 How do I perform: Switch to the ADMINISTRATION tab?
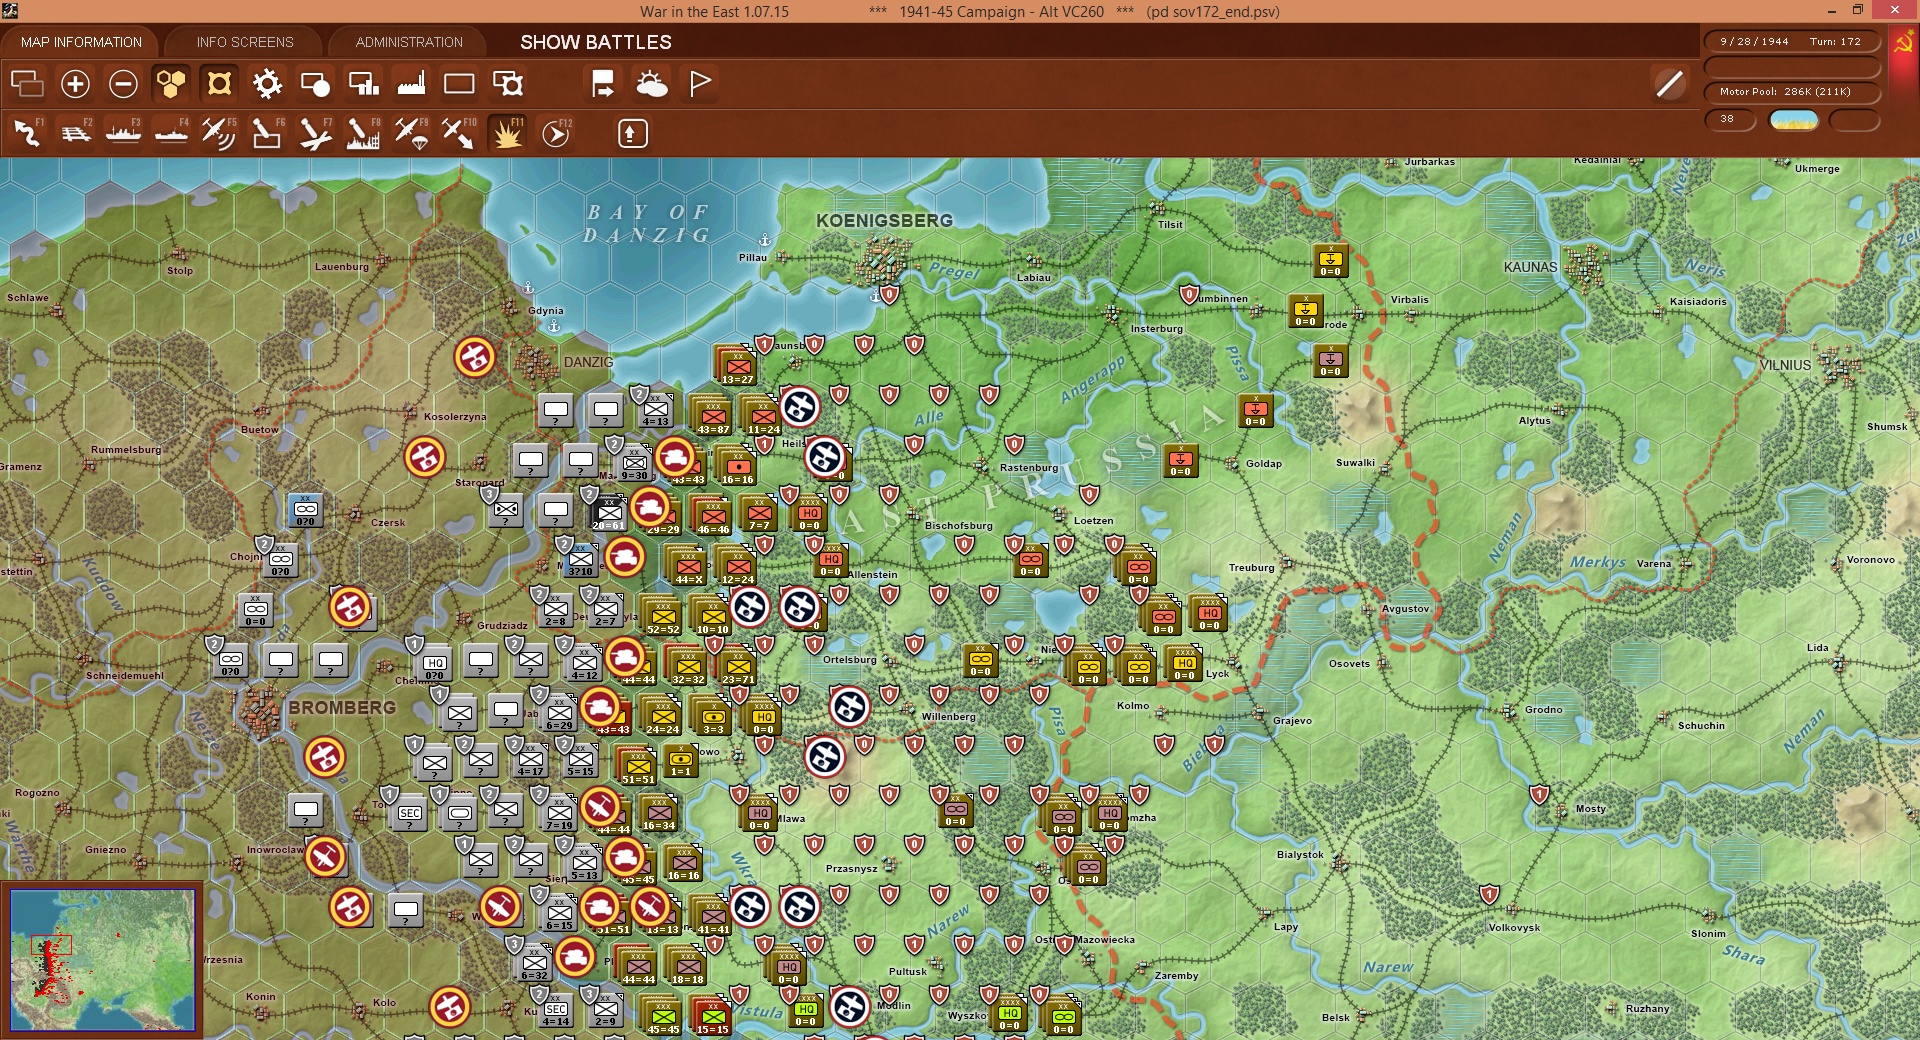(x=409, y=42)
